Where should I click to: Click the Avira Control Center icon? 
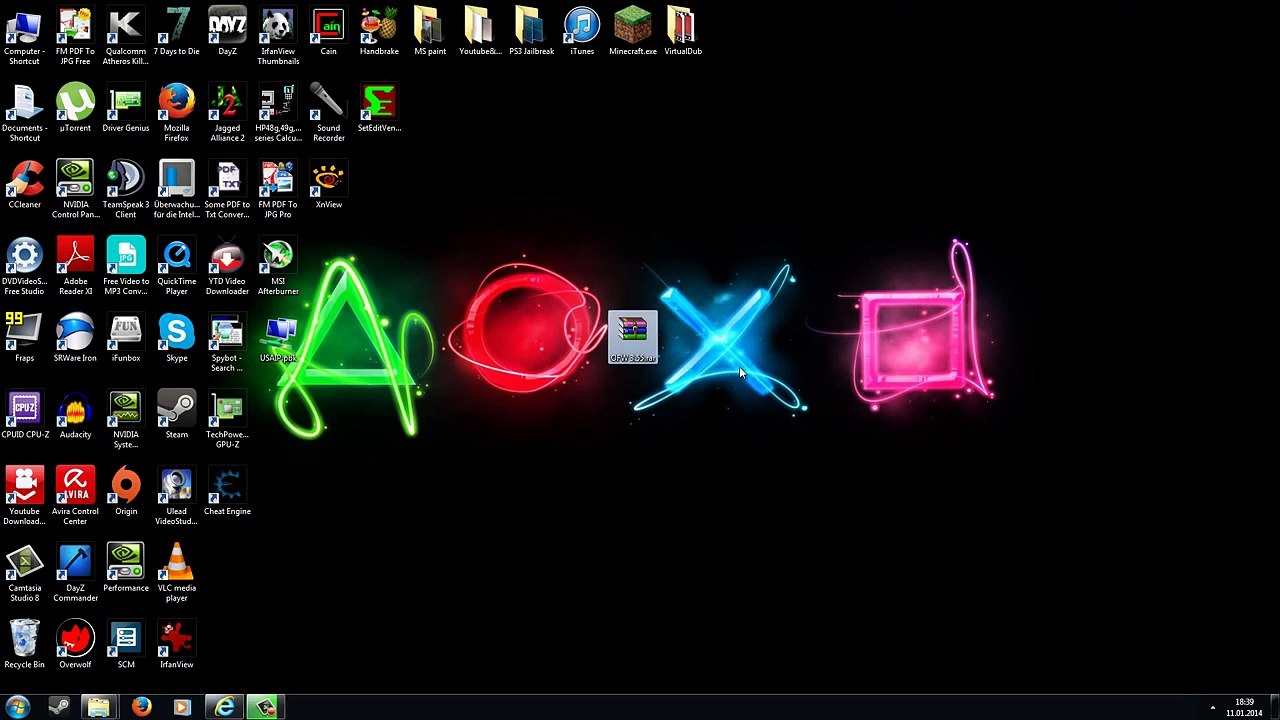75,497
